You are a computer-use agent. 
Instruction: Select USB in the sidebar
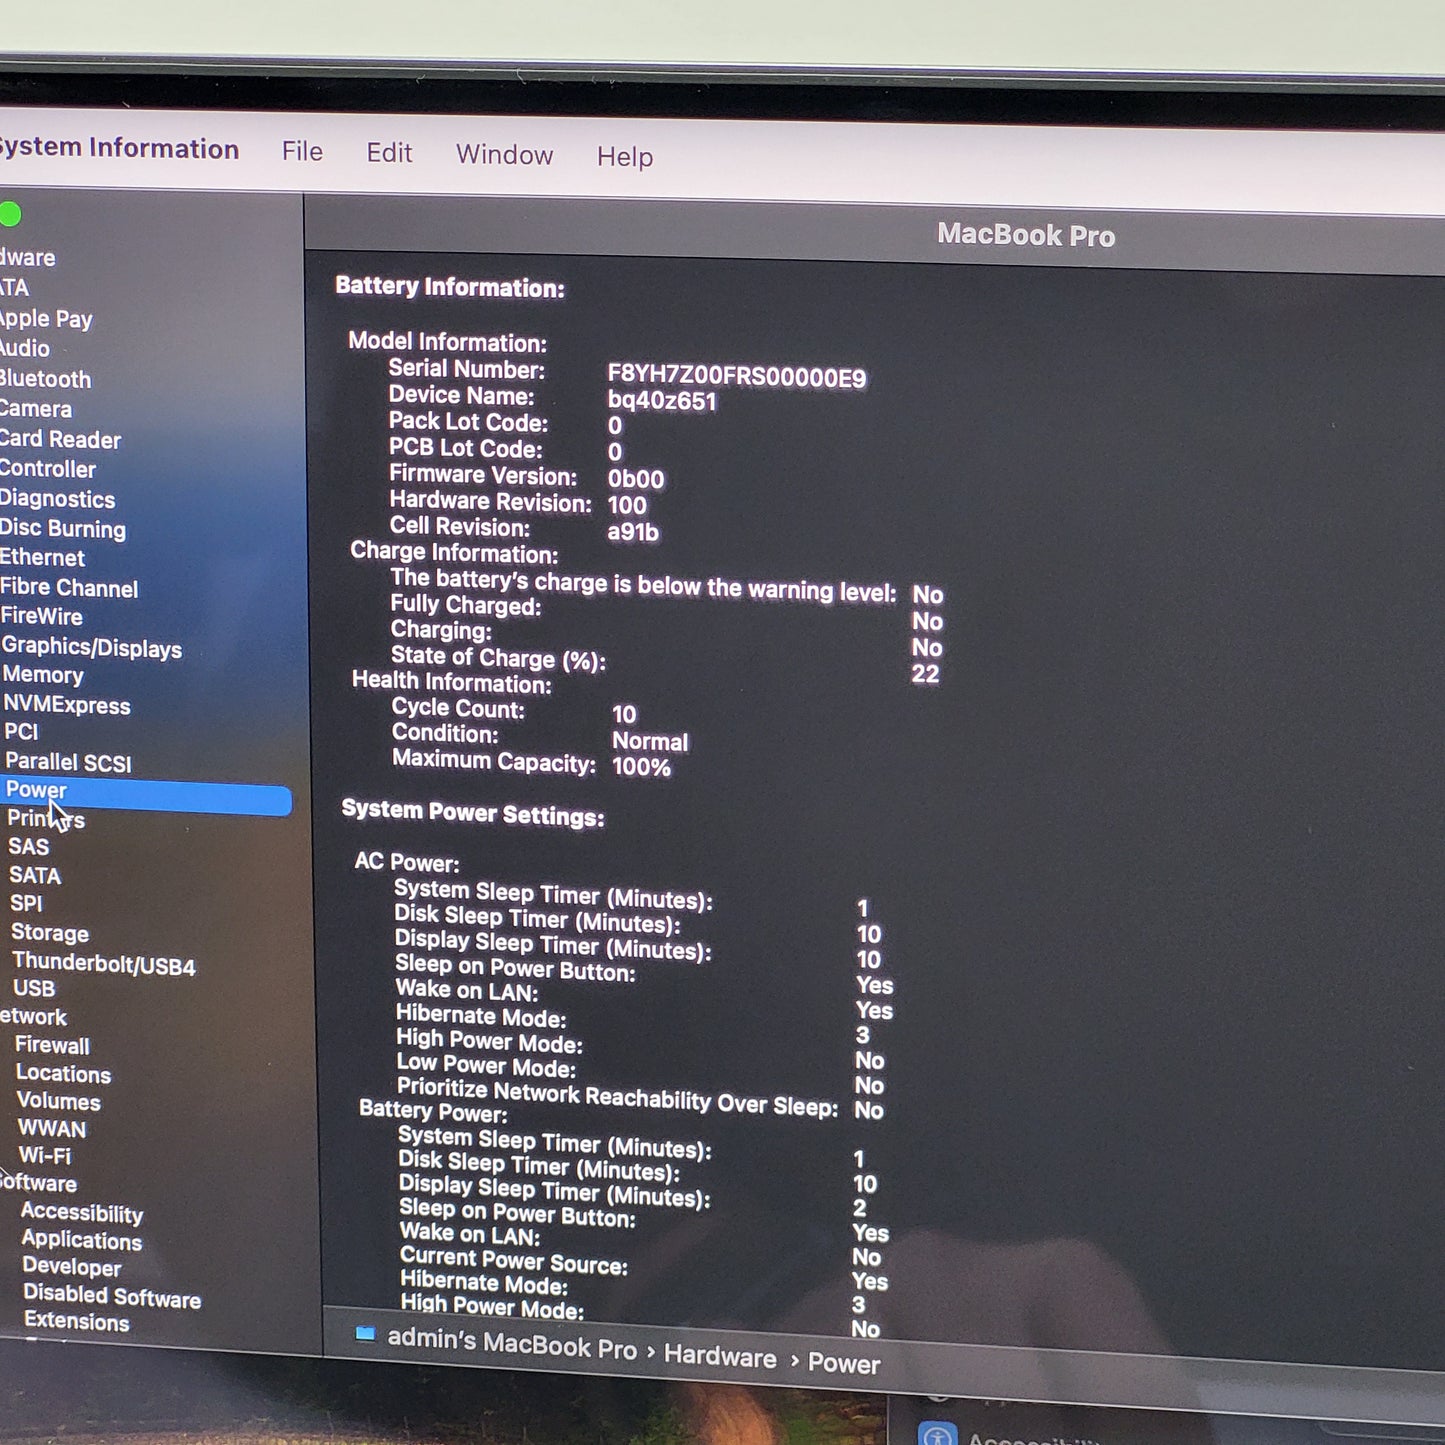click(x=34, y=988)
